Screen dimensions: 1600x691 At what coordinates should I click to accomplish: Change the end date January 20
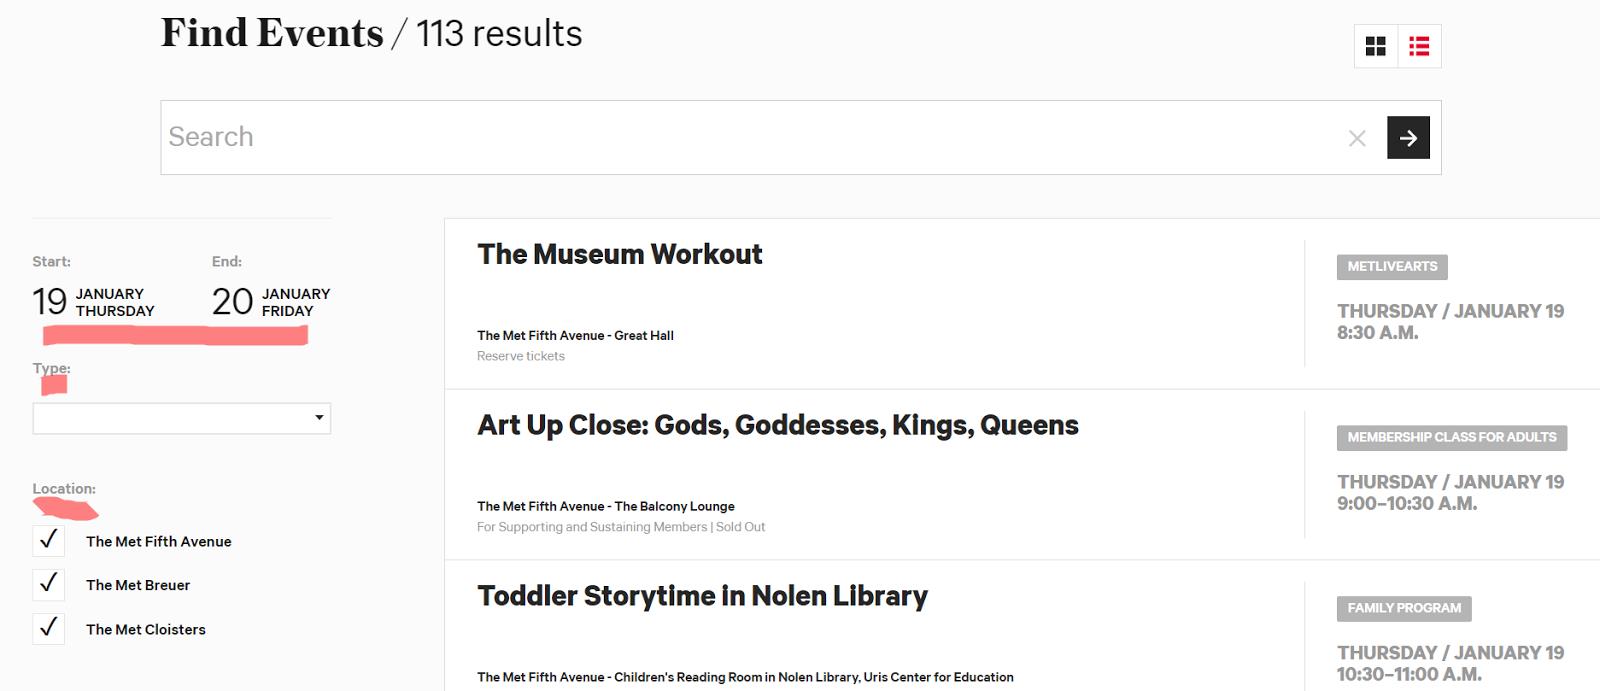(271, 301)
